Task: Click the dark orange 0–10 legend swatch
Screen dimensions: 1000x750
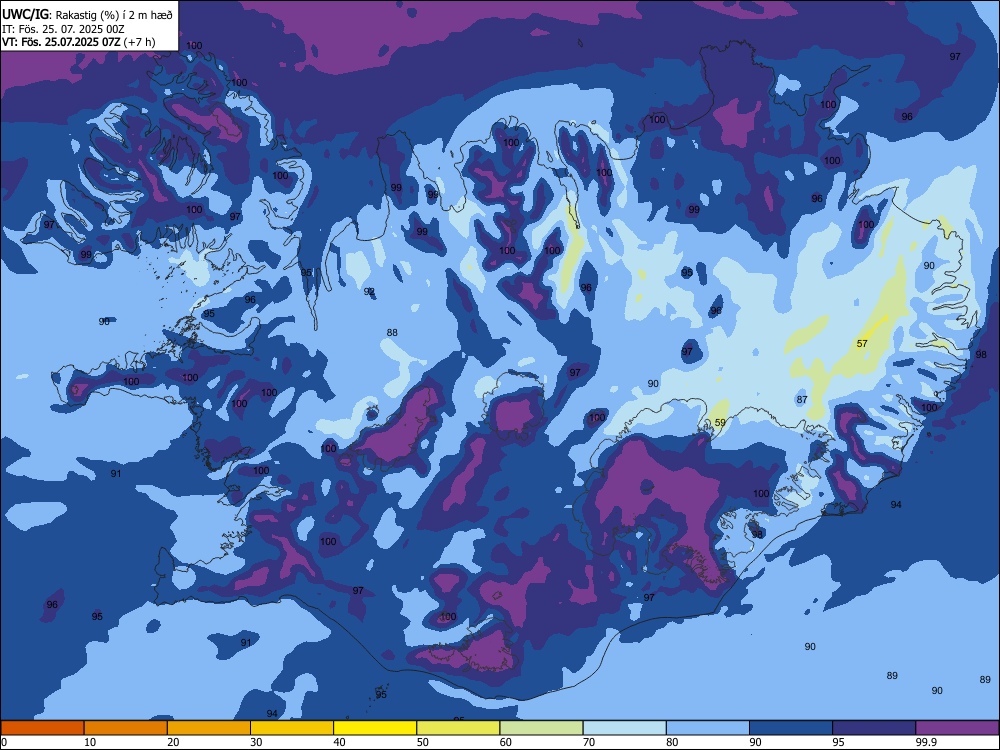Action: point(42,728)
